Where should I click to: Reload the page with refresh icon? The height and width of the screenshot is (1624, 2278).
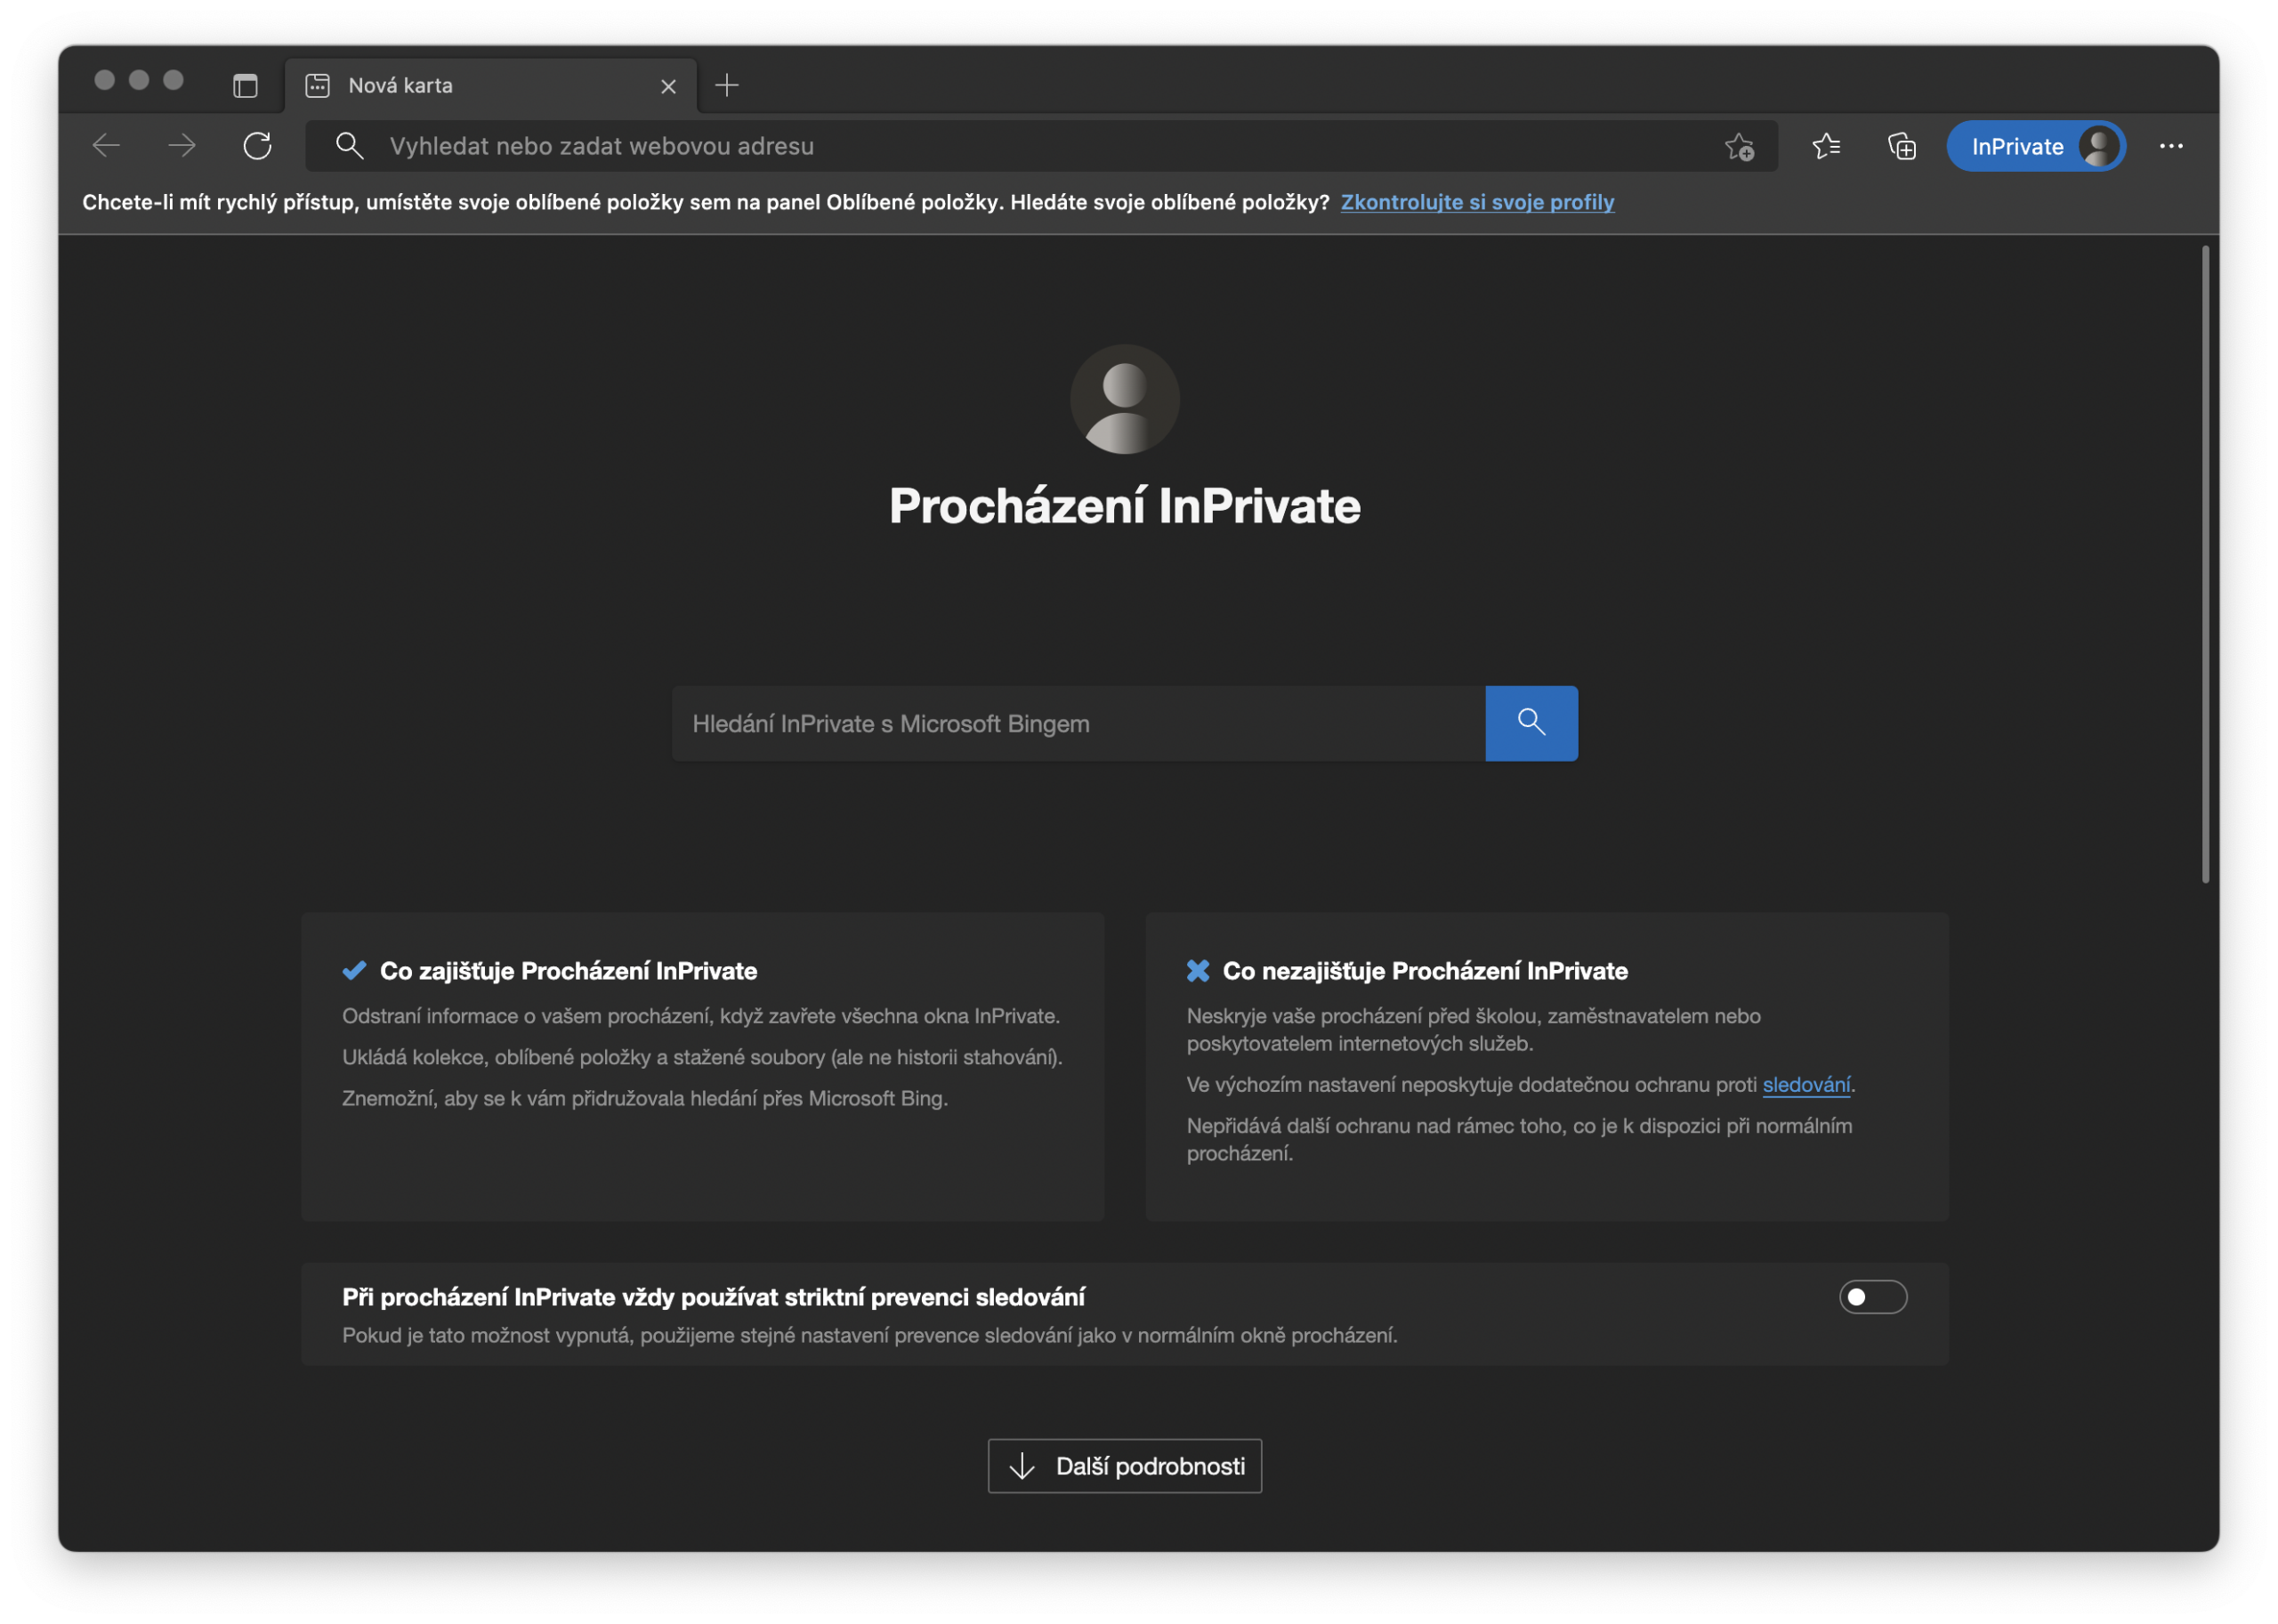point(258,146)
